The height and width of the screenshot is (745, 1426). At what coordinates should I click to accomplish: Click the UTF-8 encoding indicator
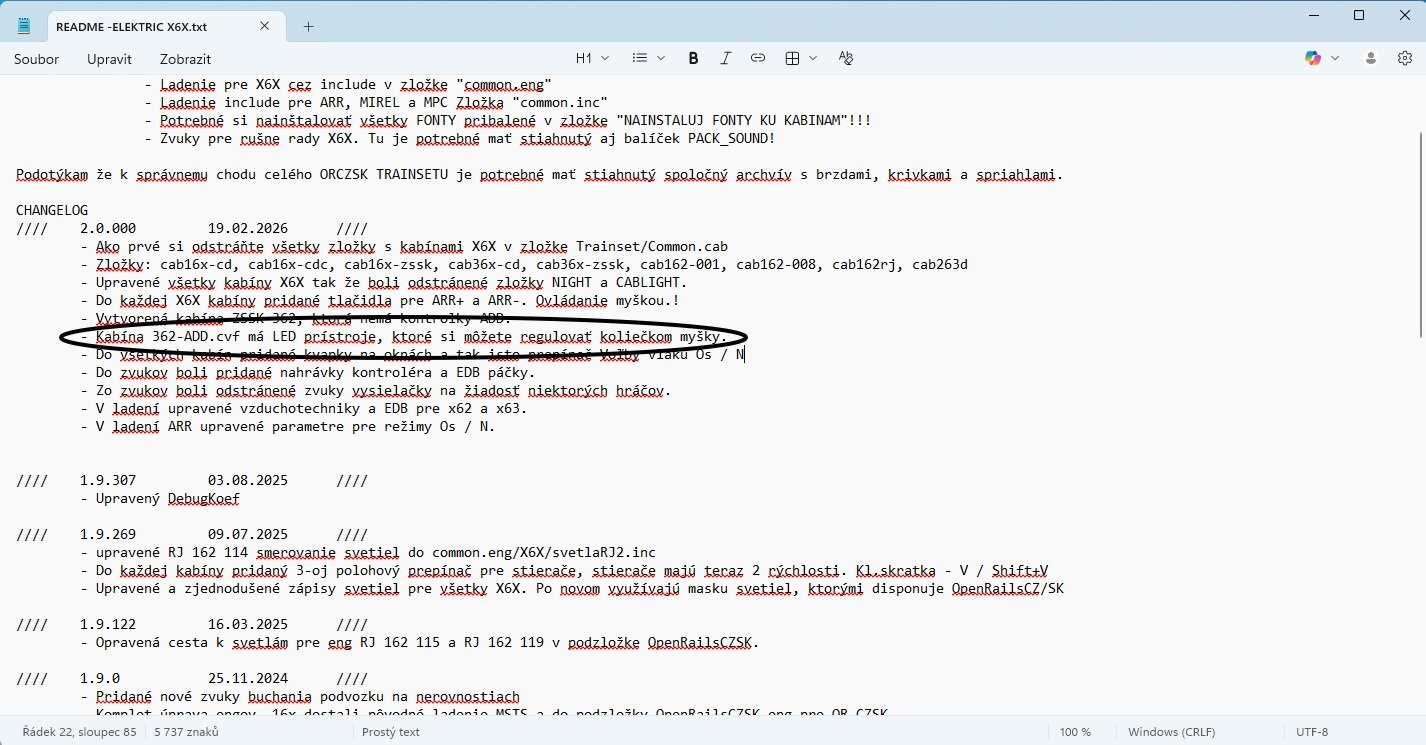[x=1311, y=732]
